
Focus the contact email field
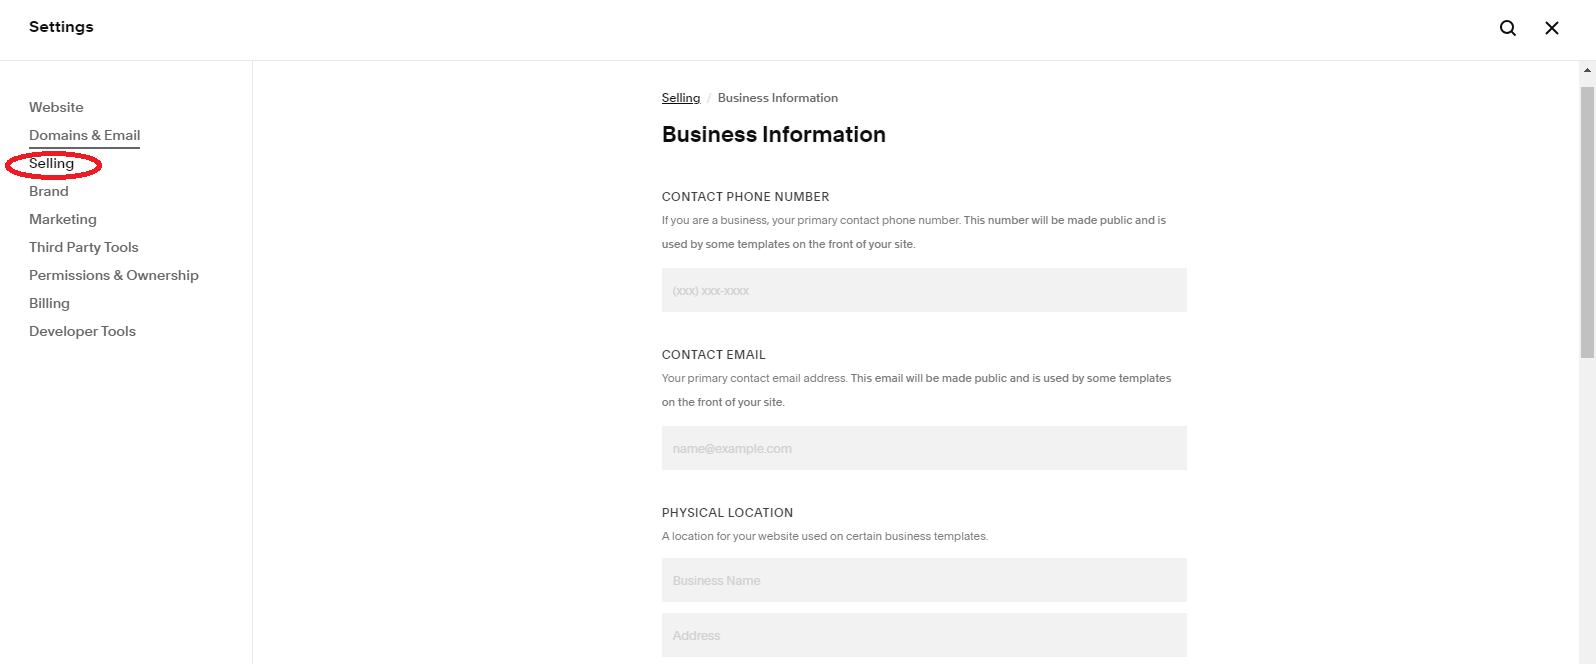click(924, 448)
